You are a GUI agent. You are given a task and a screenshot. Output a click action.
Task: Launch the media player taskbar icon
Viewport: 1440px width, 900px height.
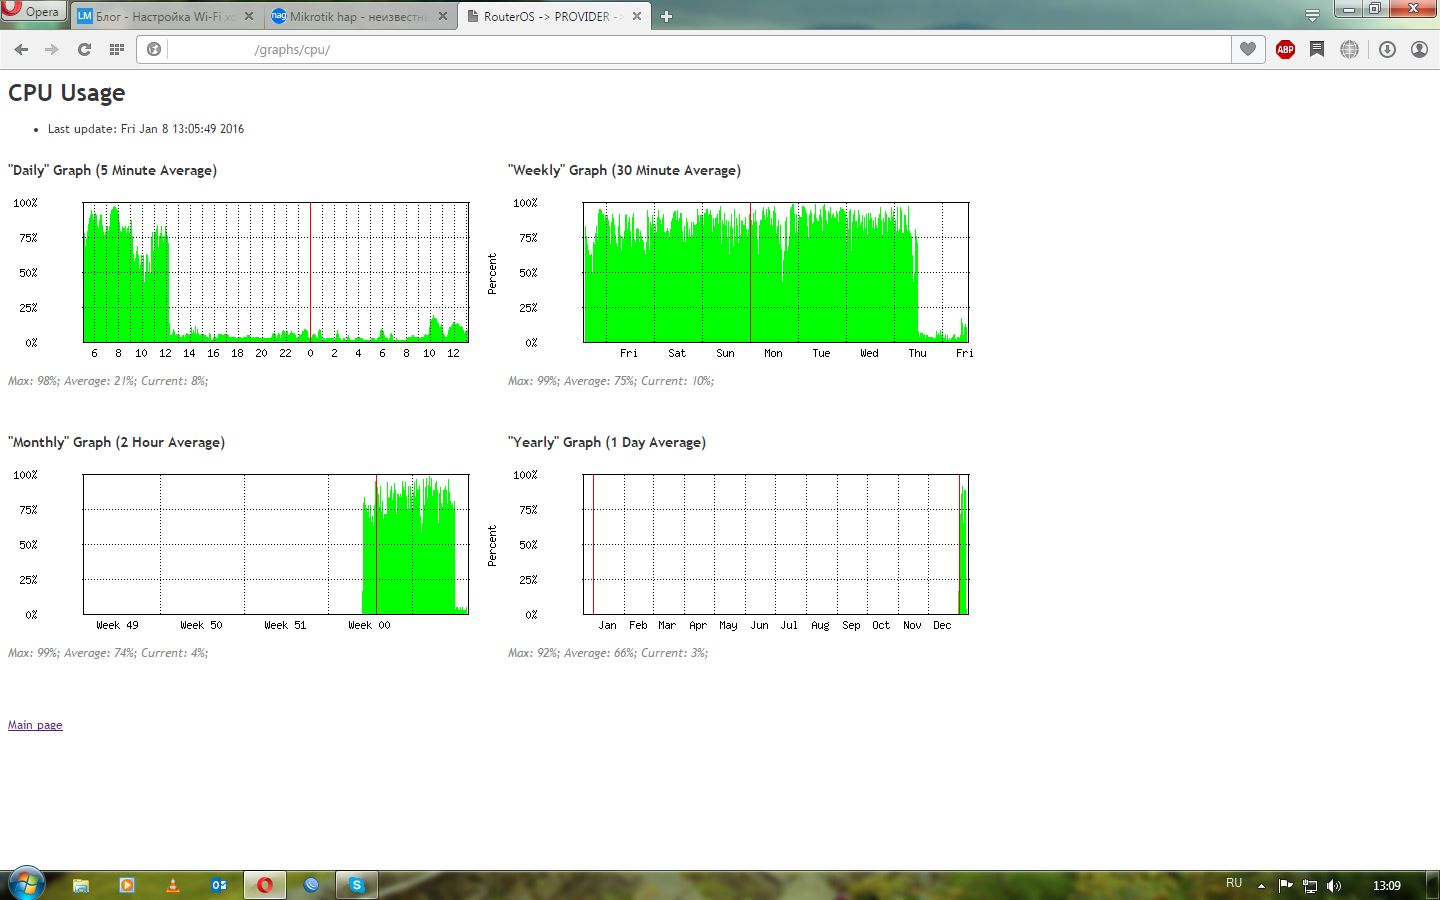[127, 885]
